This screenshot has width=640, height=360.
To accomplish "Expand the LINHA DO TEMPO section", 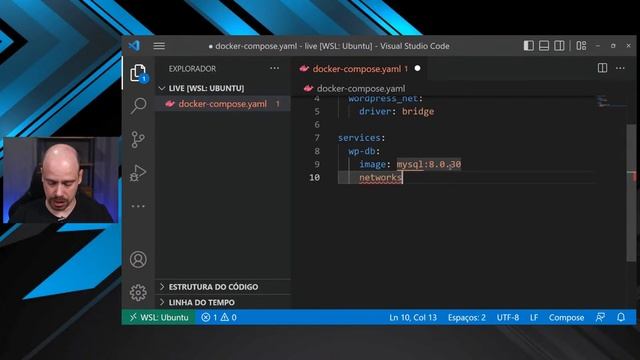I will click(x=223, y=302).
